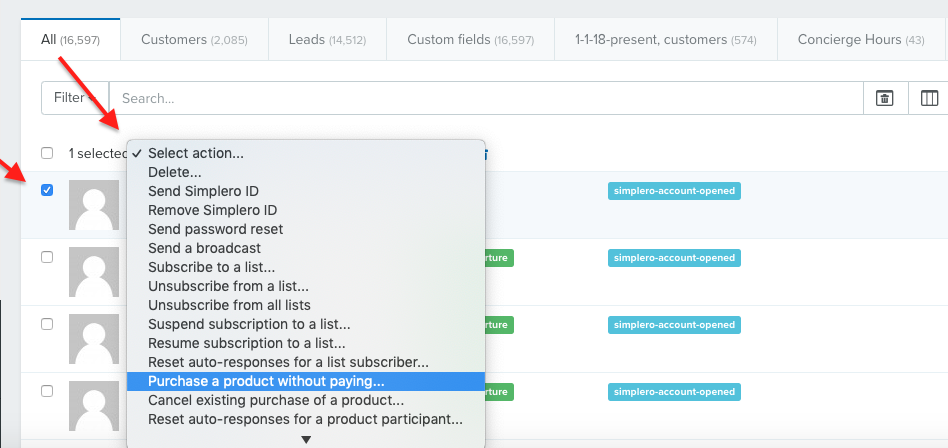
Task: Select 'Send a broadcast' from the list
Action: [204, 248]
